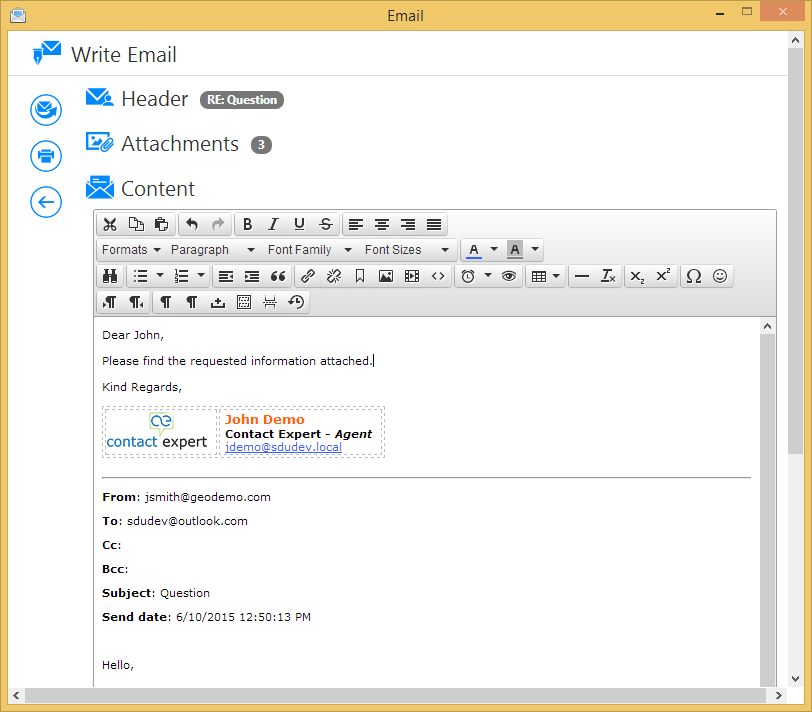Open the Formats dropdown
This screenshot has width=812, height=712.
click(130, 250)
